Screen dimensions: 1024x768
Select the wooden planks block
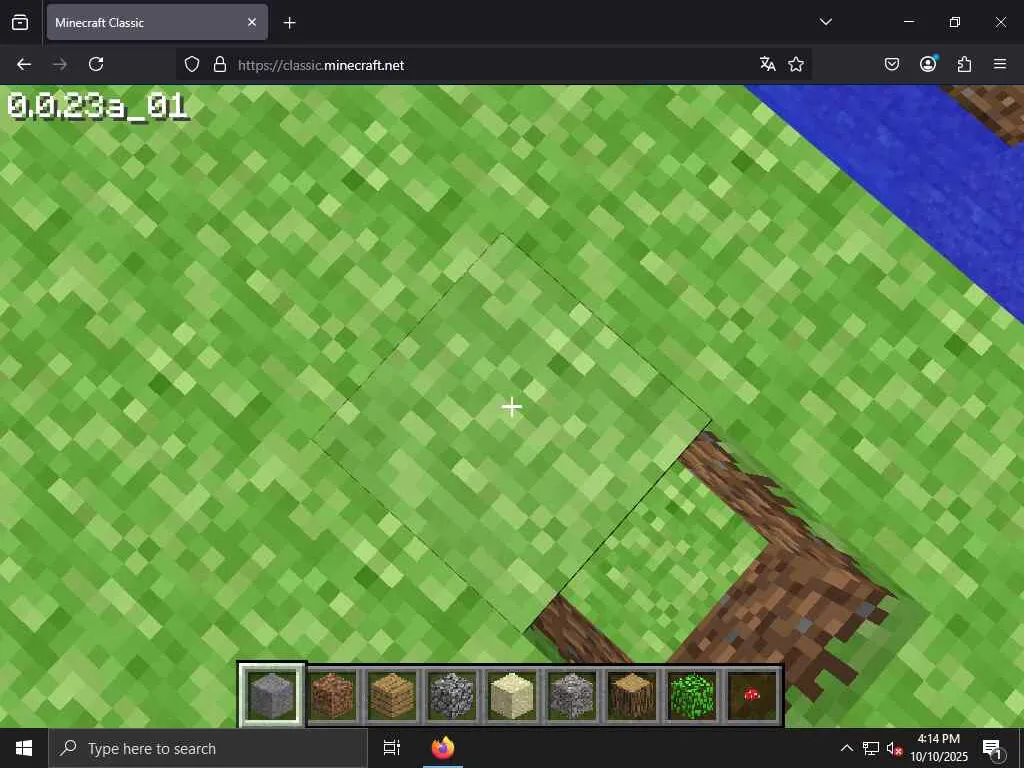[392, 696]
